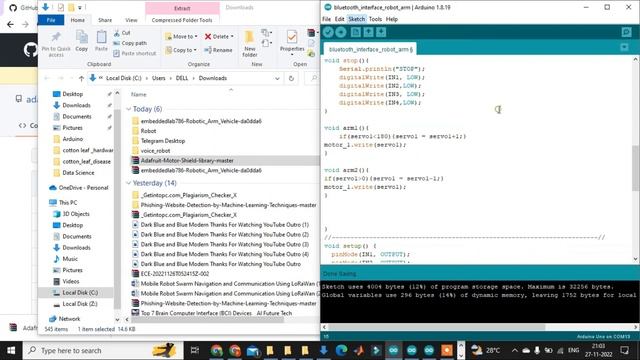Click DELL in the address path
Image resolution: width=640 pixels, height=360 pixels.
click(182, 78)
